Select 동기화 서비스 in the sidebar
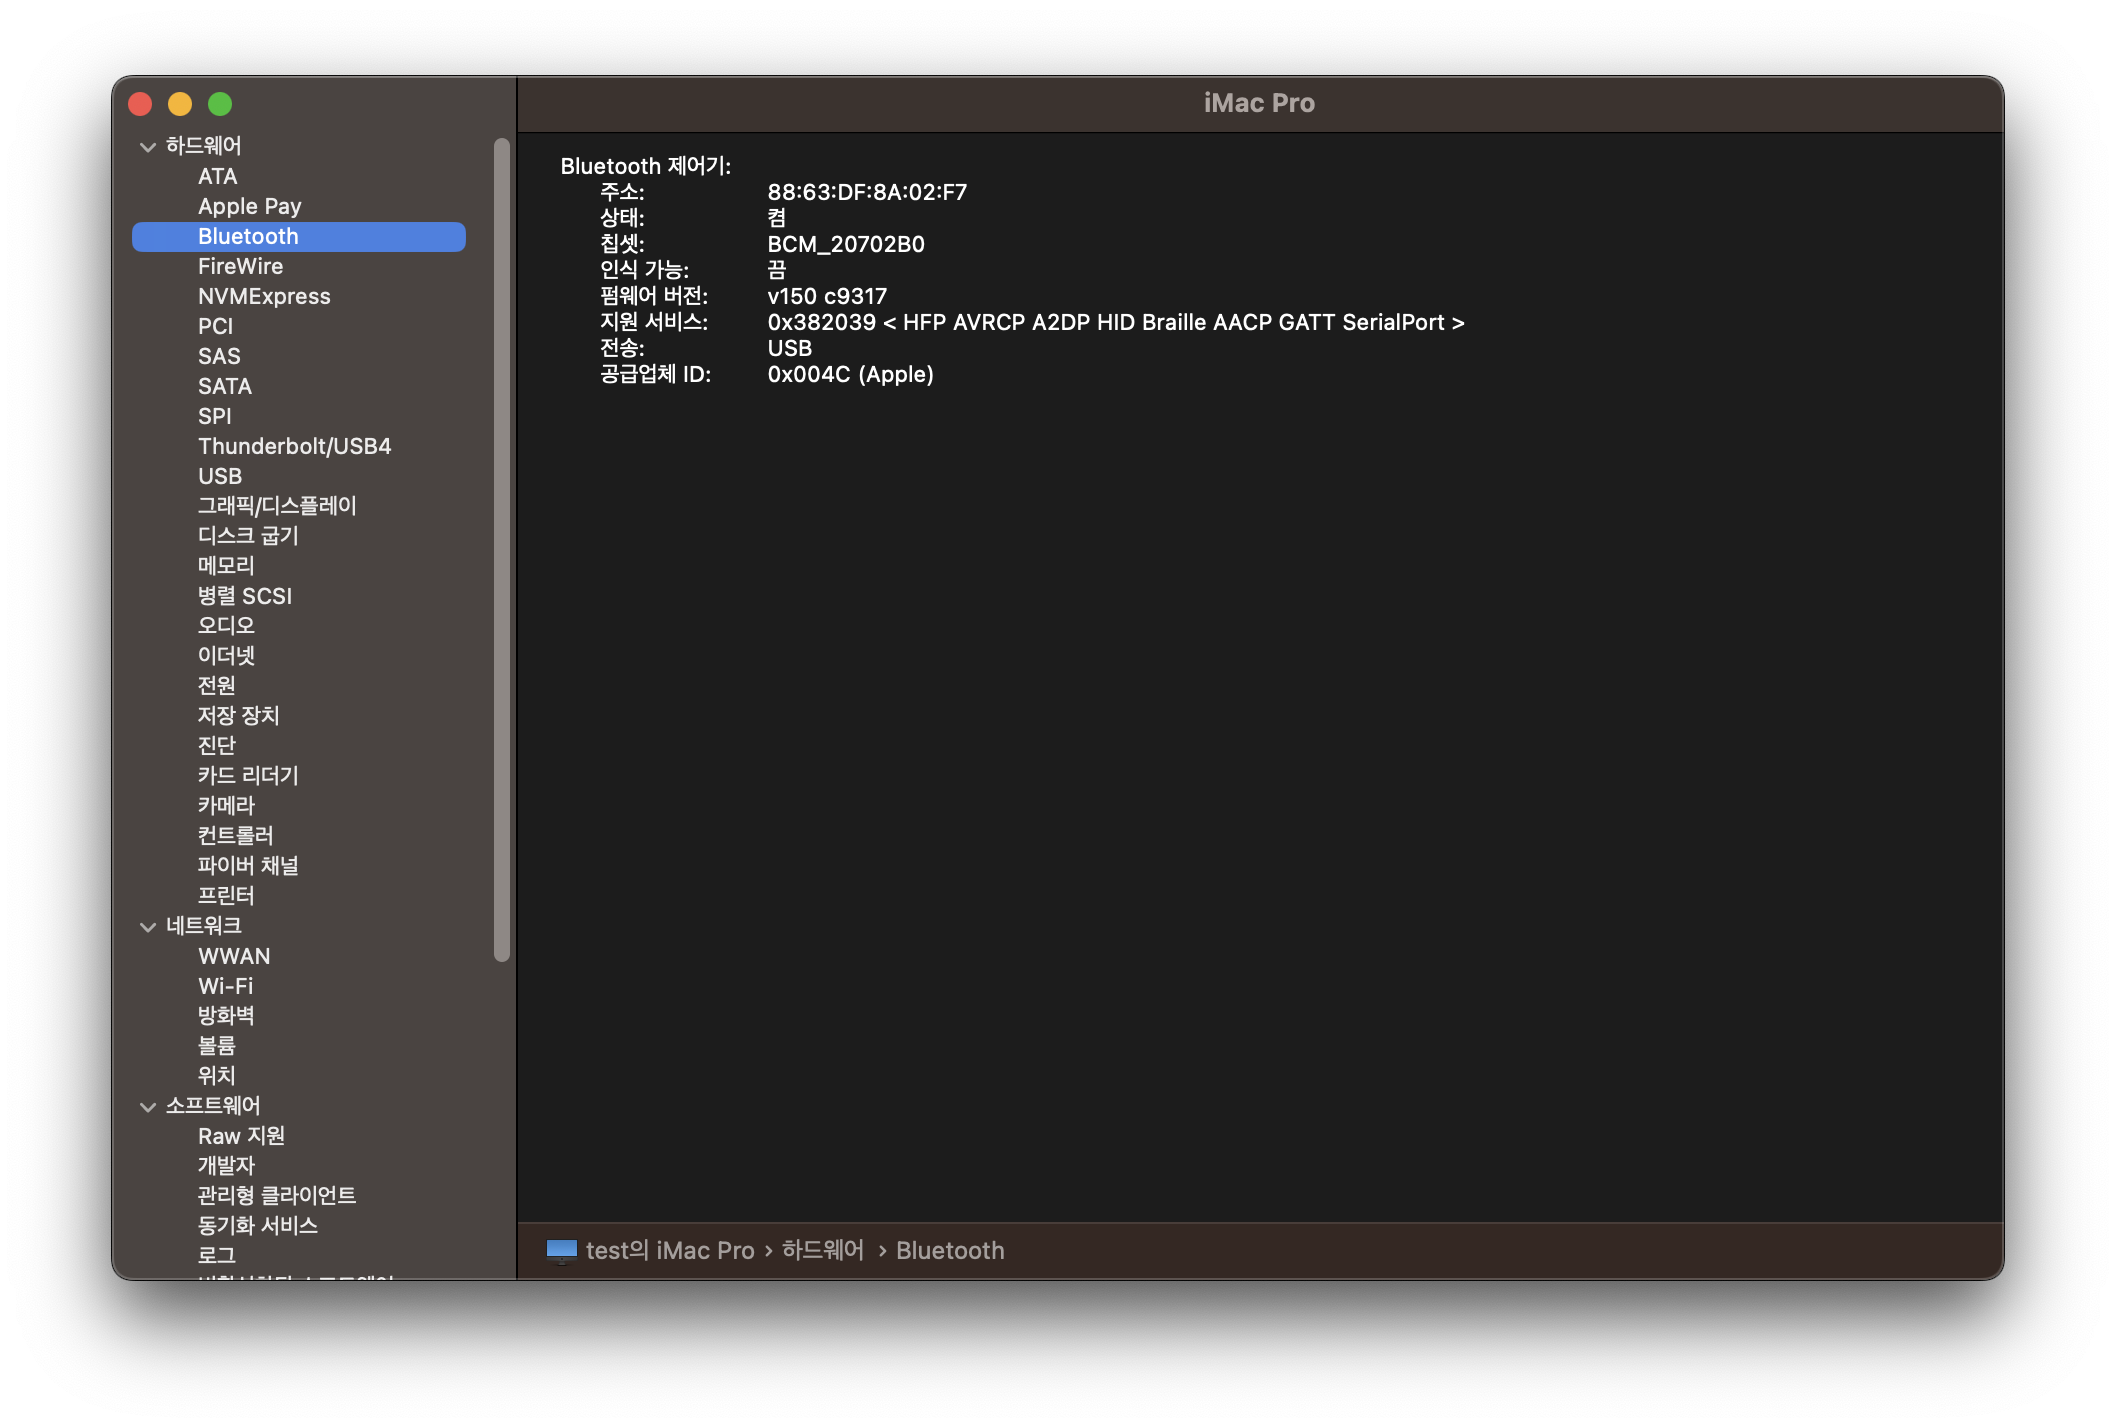 pyautogui.click(x=258, y=1226)
